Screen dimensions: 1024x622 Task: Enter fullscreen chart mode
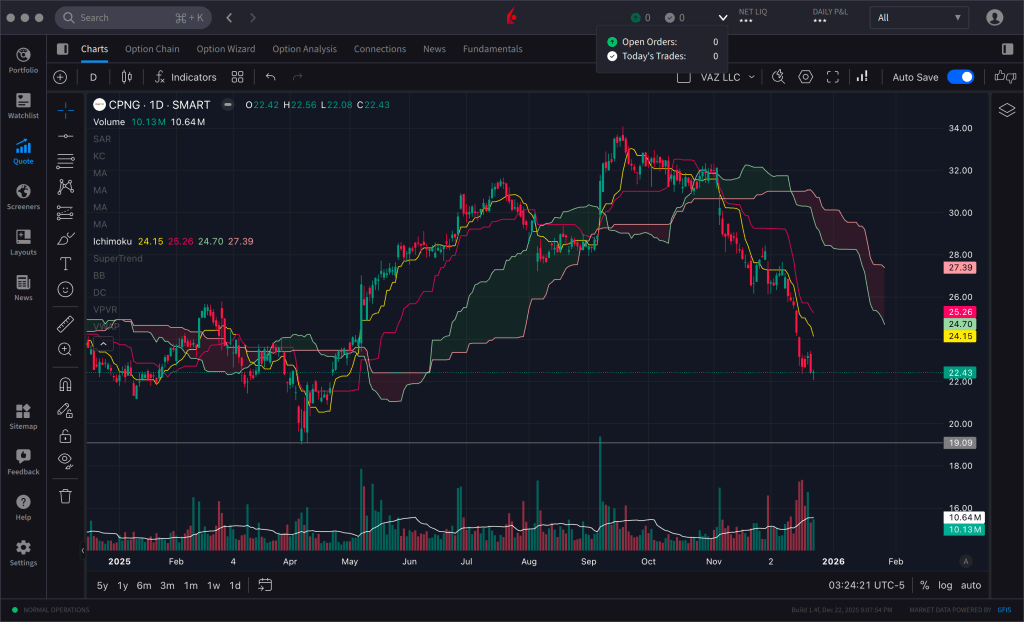(x=832, y=77)
